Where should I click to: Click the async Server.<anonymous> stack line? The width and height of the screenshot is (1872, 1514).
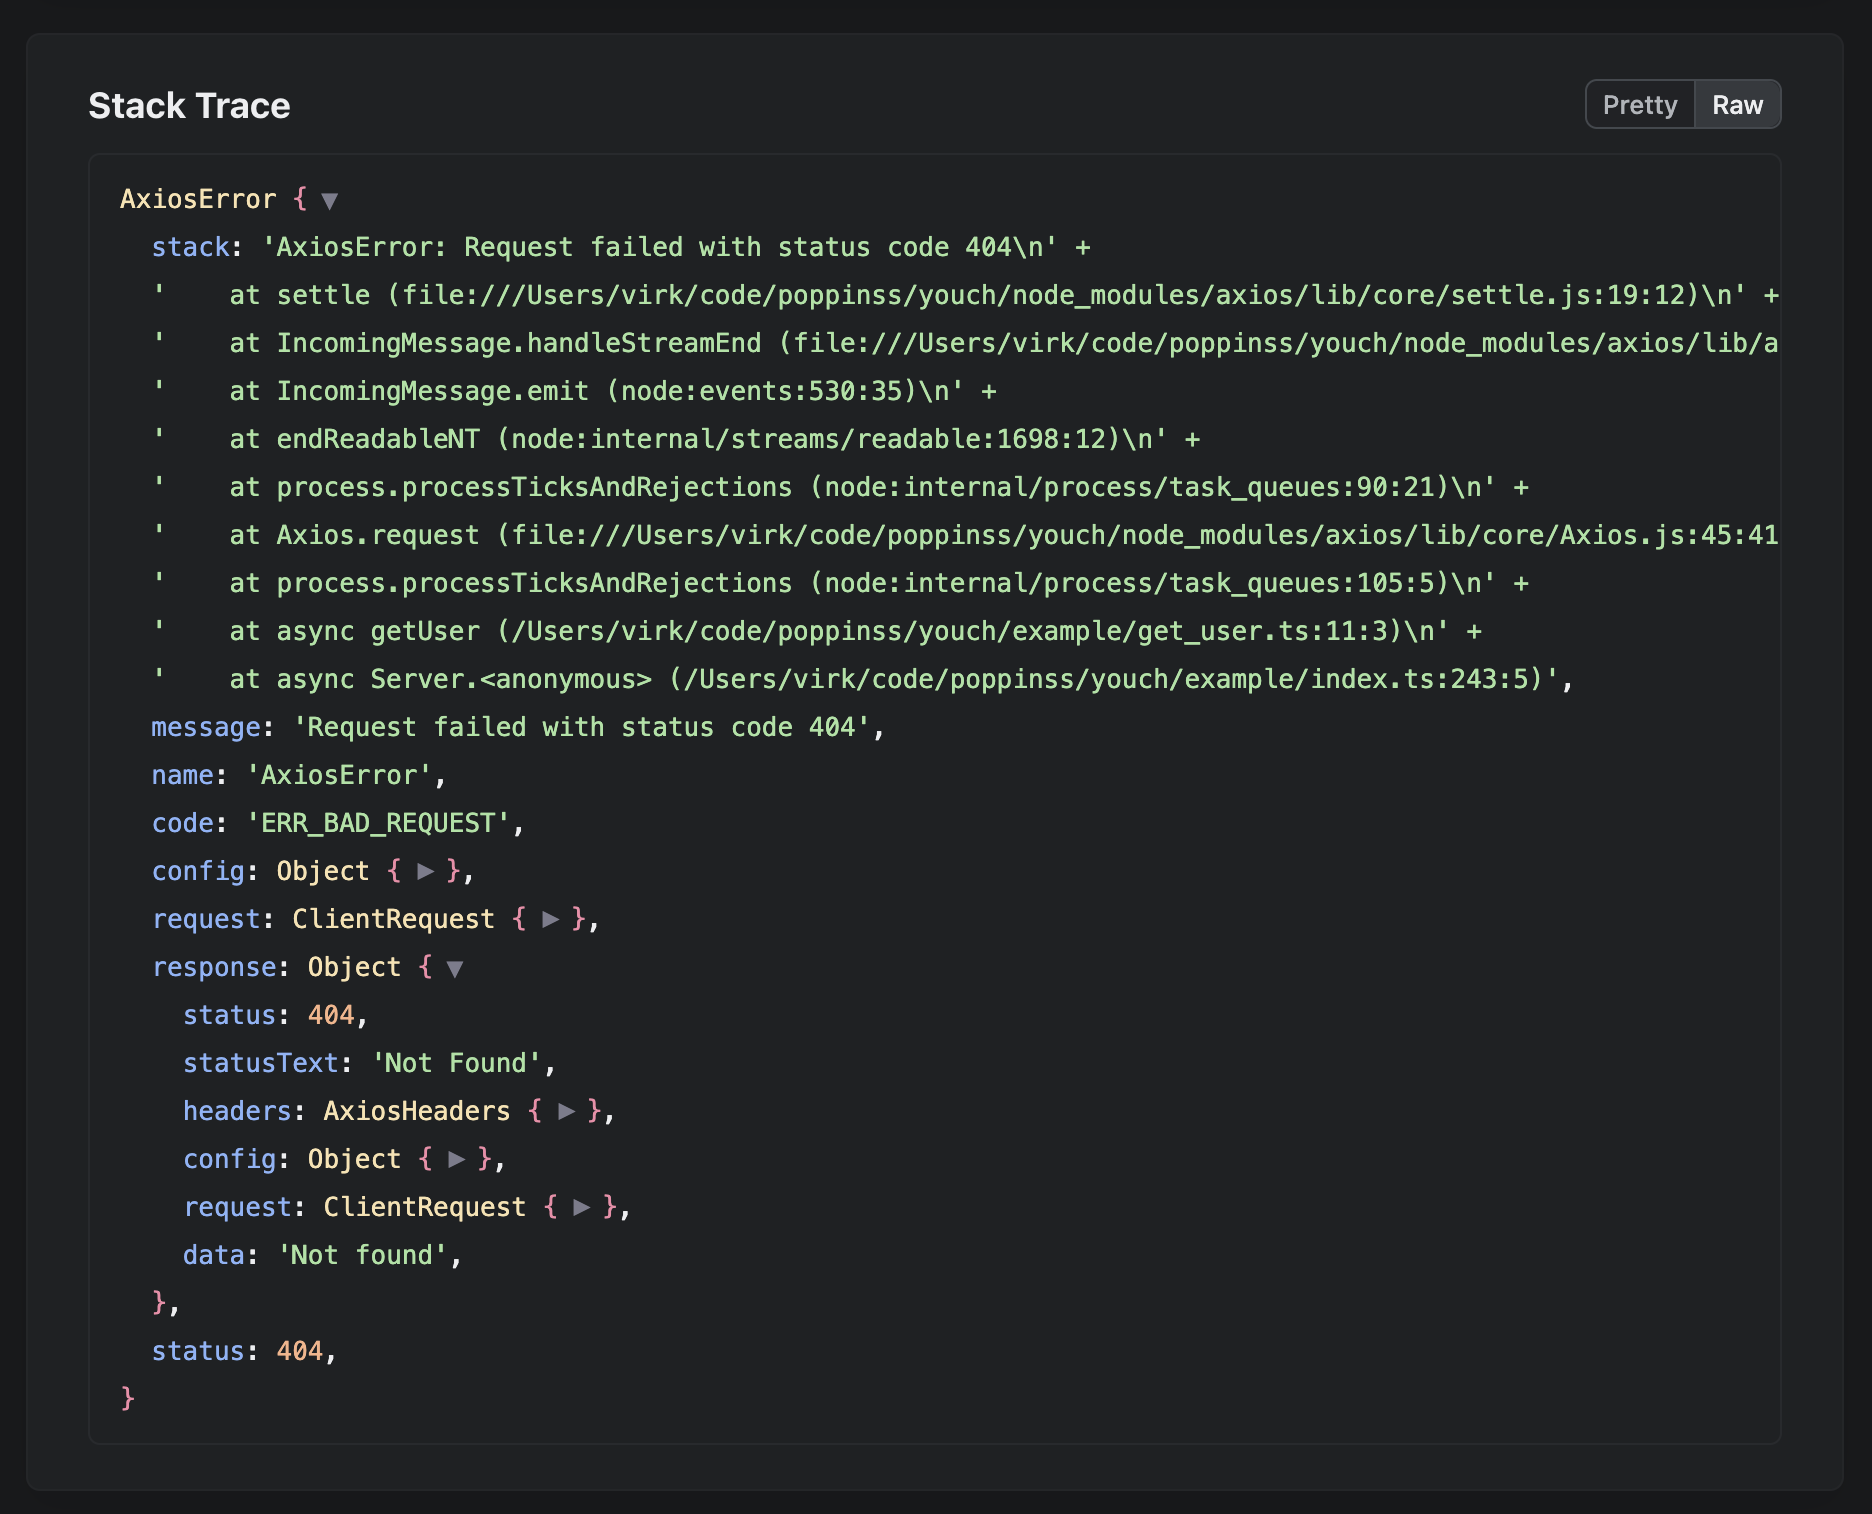[x=863, y=679]
